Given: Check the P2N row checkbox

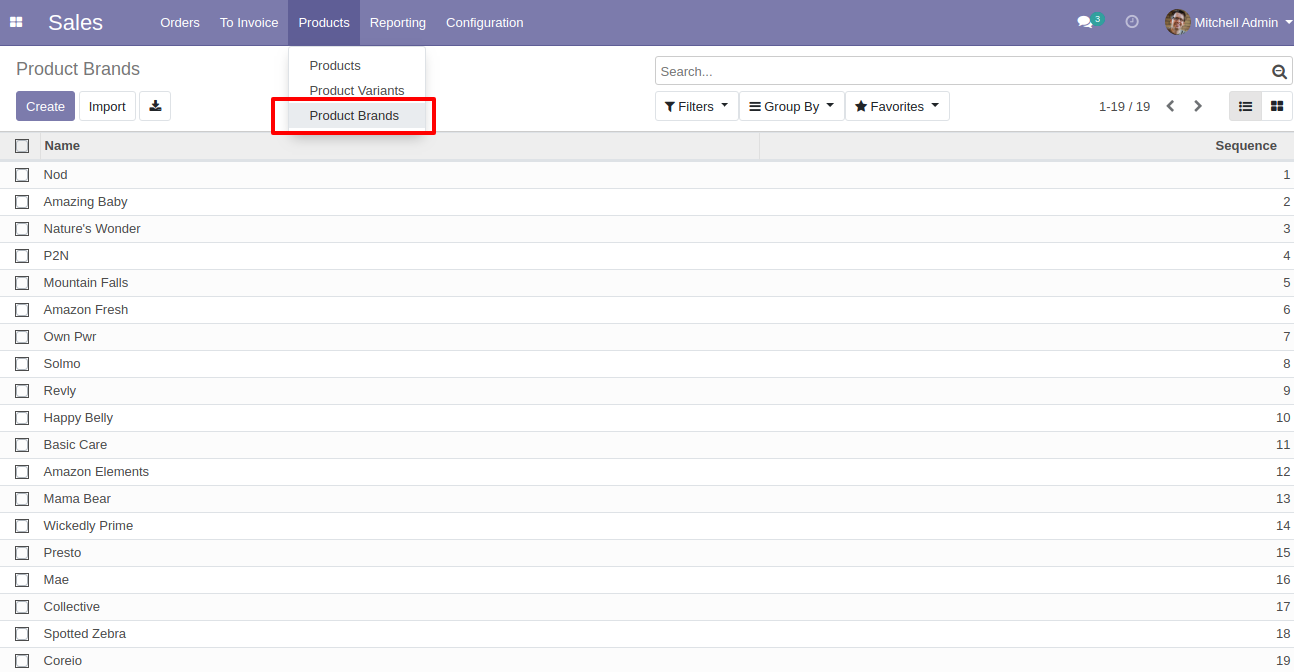Looking at the screenshot, I should (22, 256).
